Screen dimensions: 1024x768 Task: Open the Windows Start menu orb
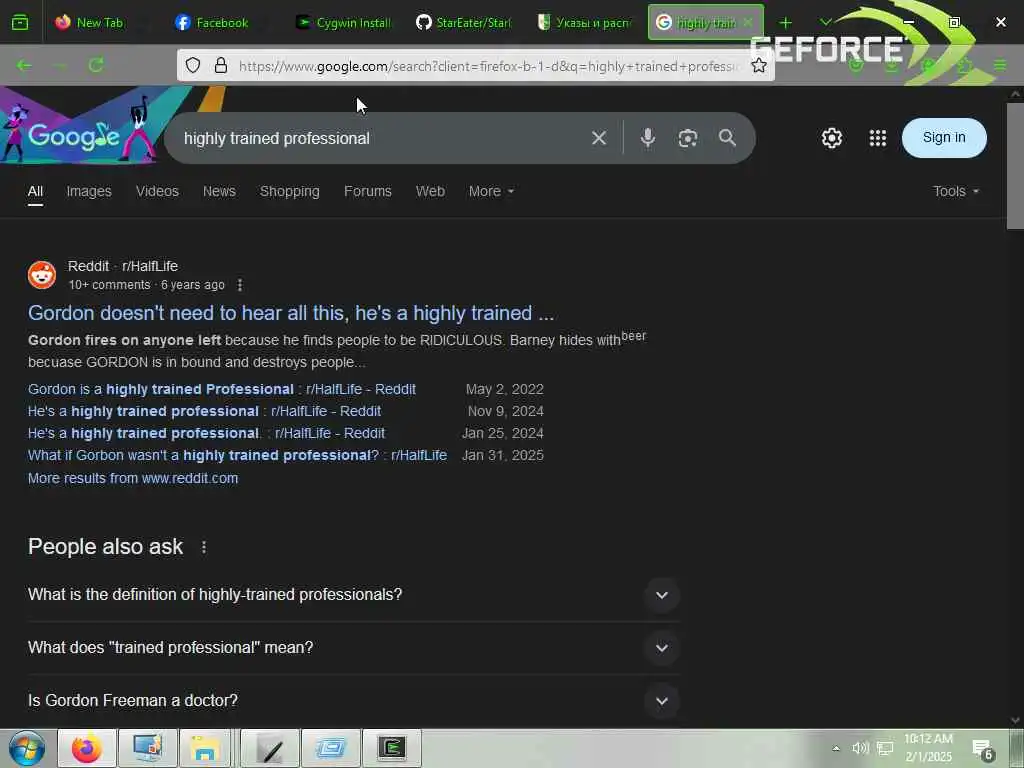pos(27,748)
